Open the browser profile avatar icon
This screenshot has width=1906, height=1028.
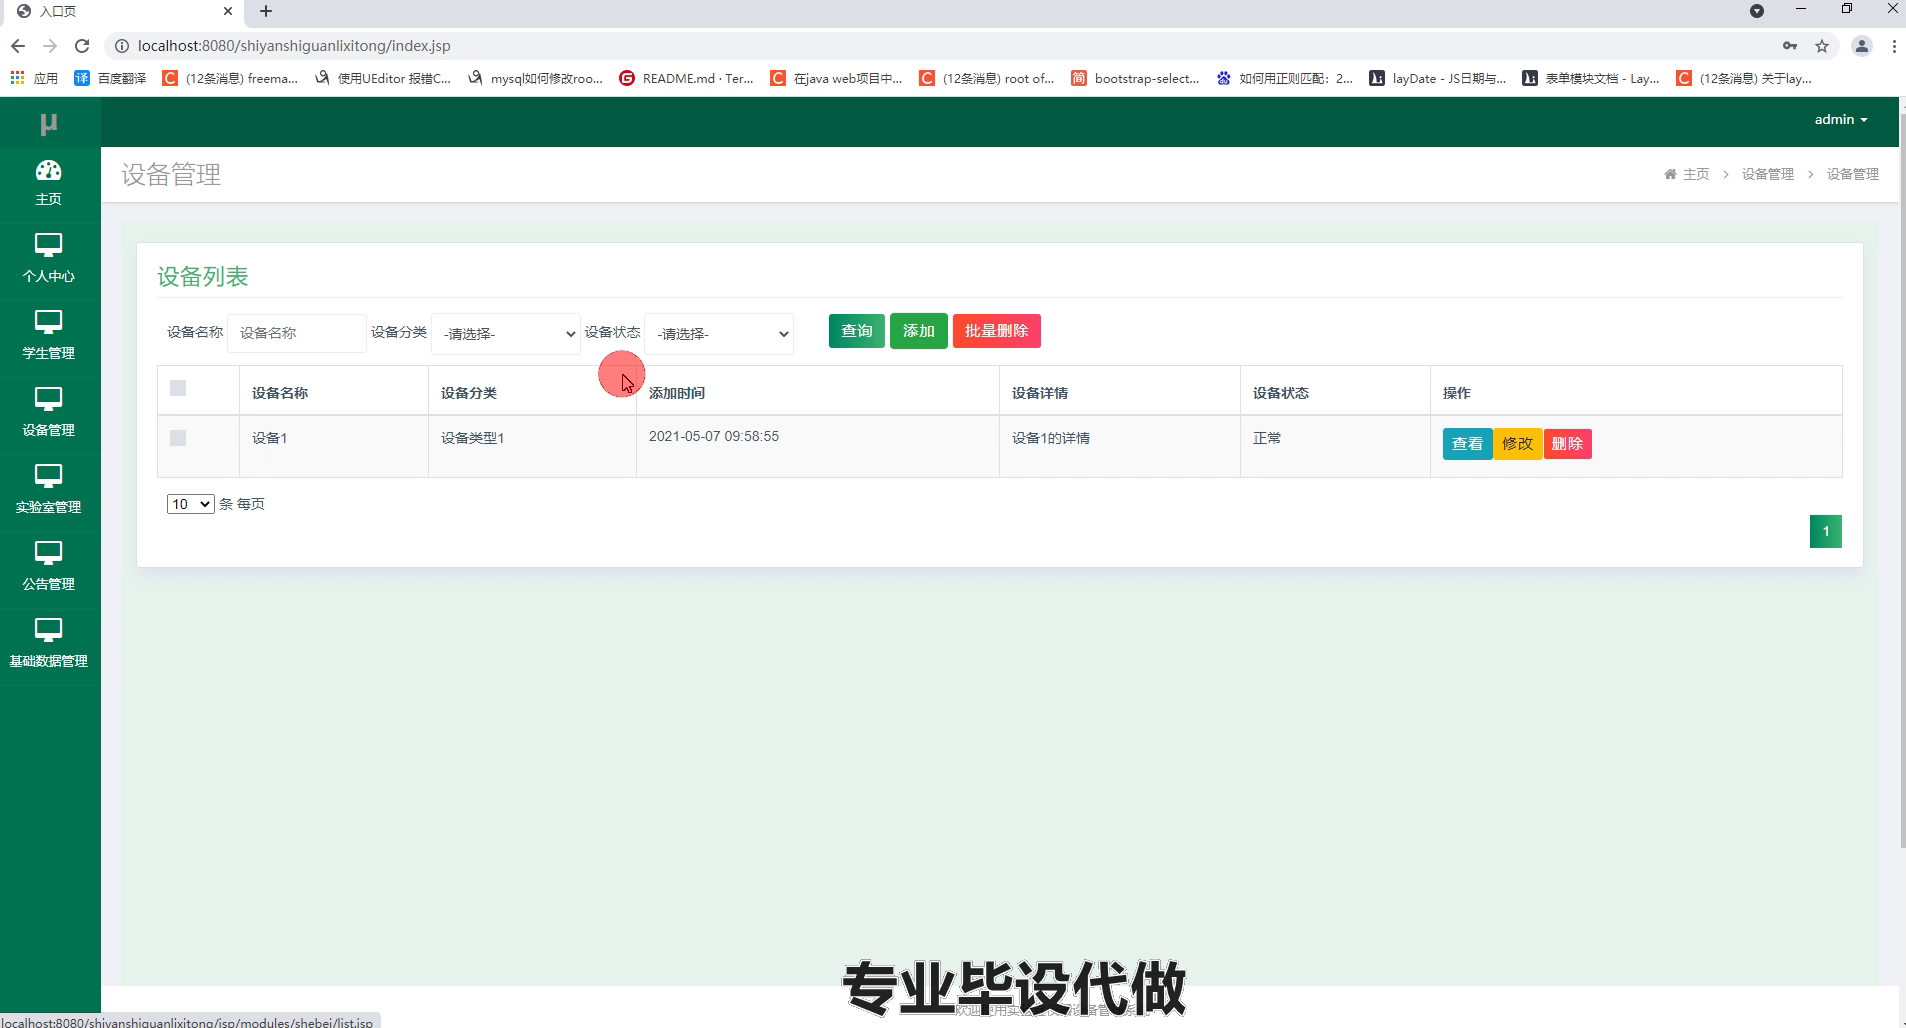1862,46
